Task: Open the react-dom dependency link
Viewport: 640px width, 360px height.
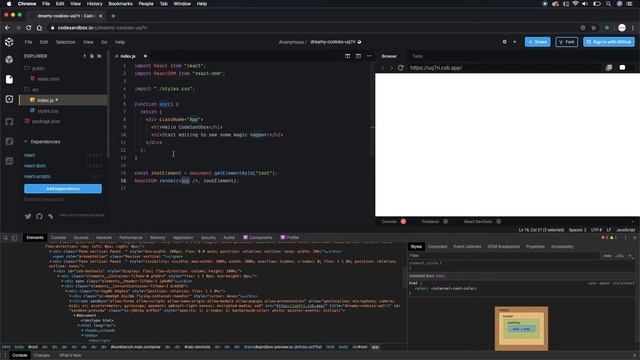Action: click(x=35, y=166)
